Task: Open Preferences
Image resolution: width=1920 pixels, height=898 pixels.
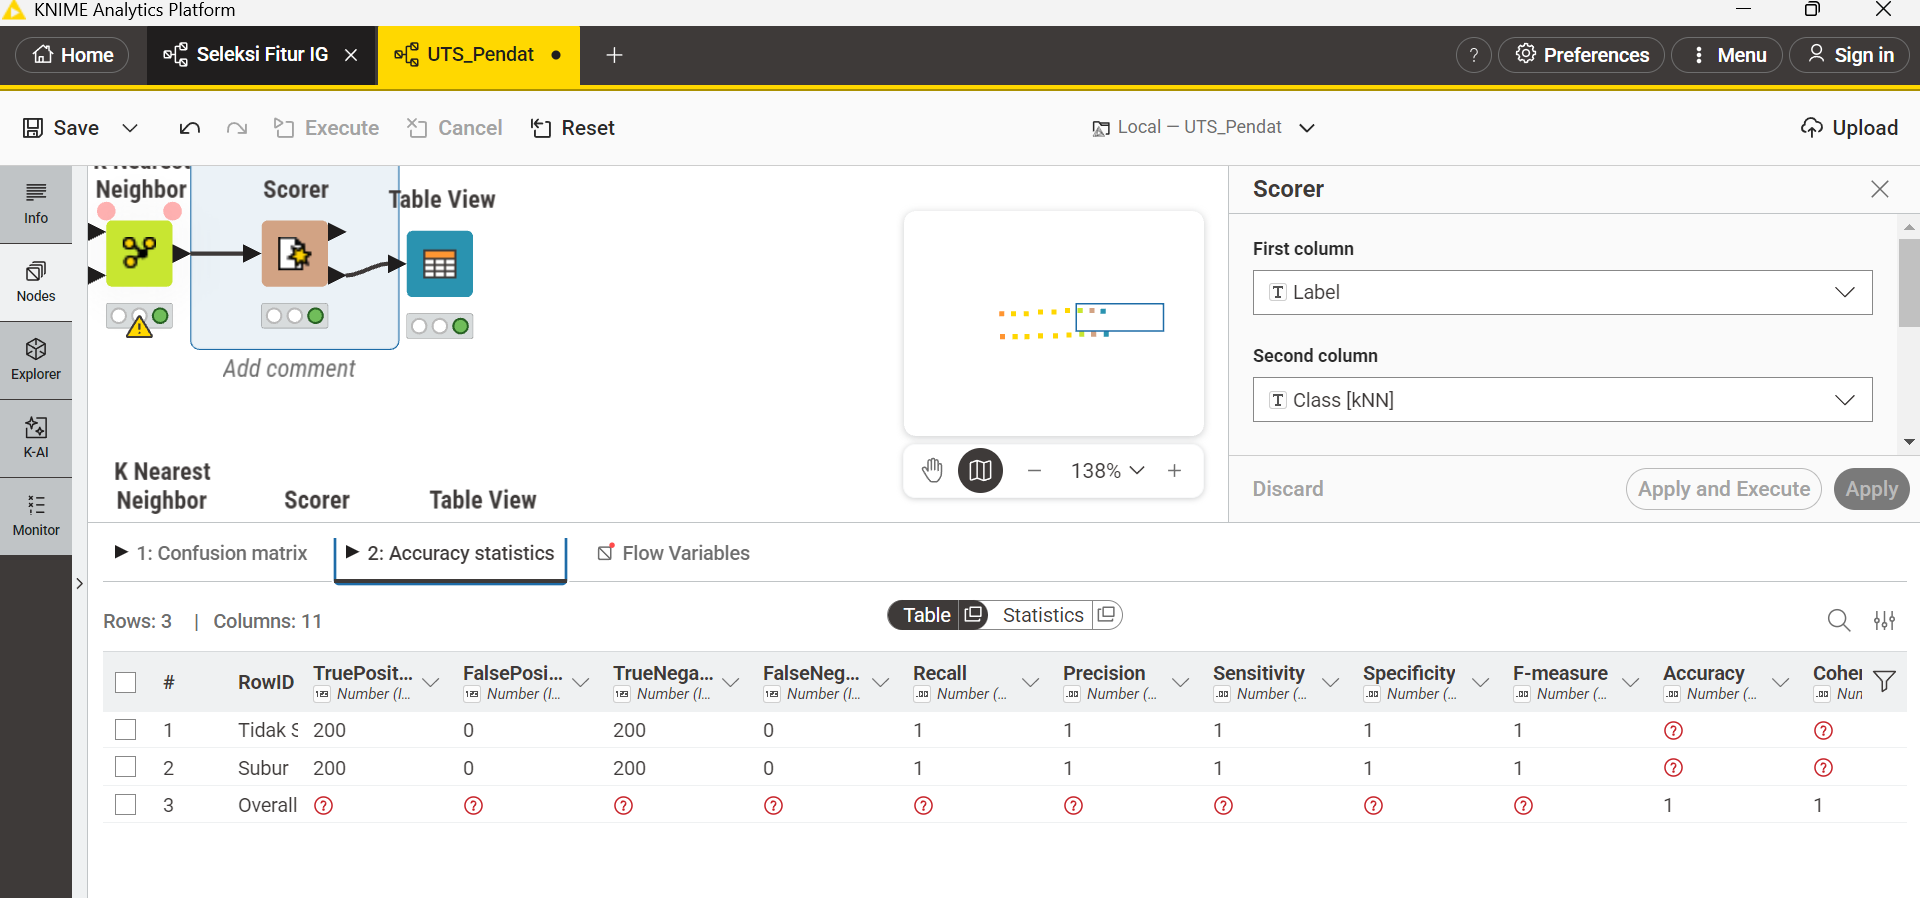Action: [1582, 55]
